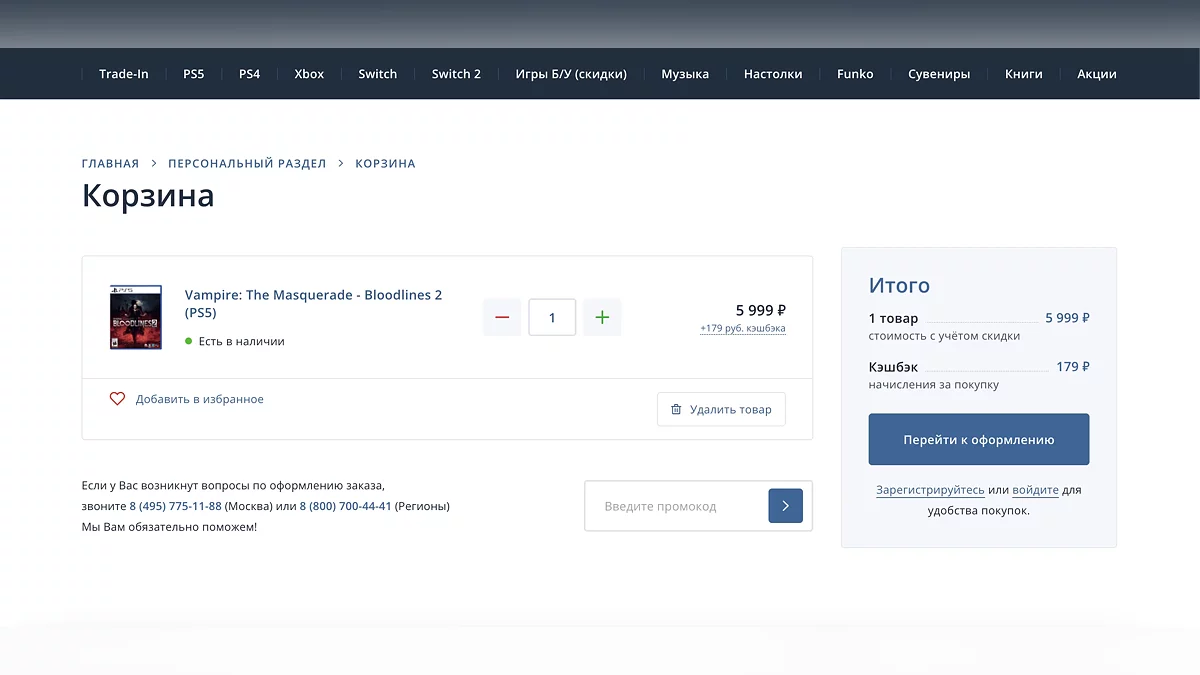Image resolution: width=1200 pixels, height=675 pixels.
Task: Click the trash can icon on Удалить товар
Action: pos(676,409)
